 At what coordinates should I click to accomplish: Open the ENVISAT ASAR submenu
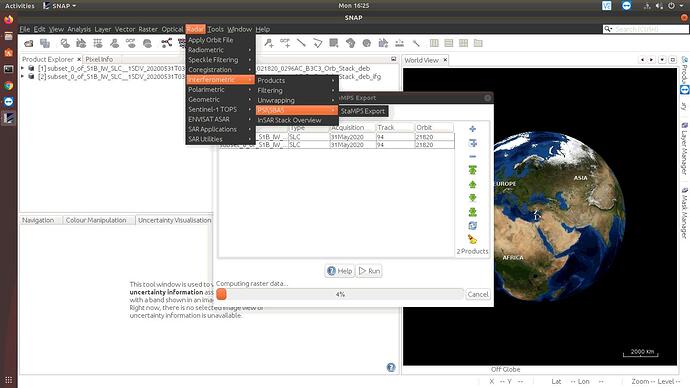point(220,119)
